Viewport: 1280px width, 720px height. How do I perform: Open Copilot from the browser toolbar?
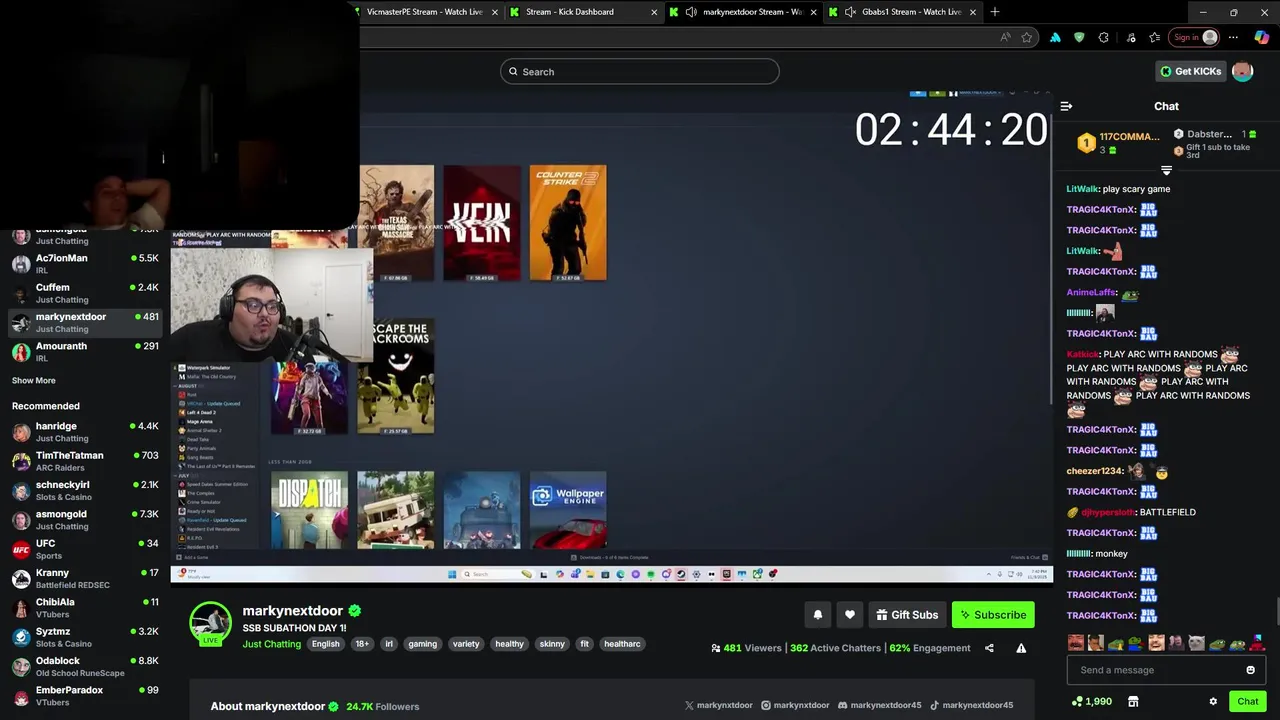[1262, 37]
